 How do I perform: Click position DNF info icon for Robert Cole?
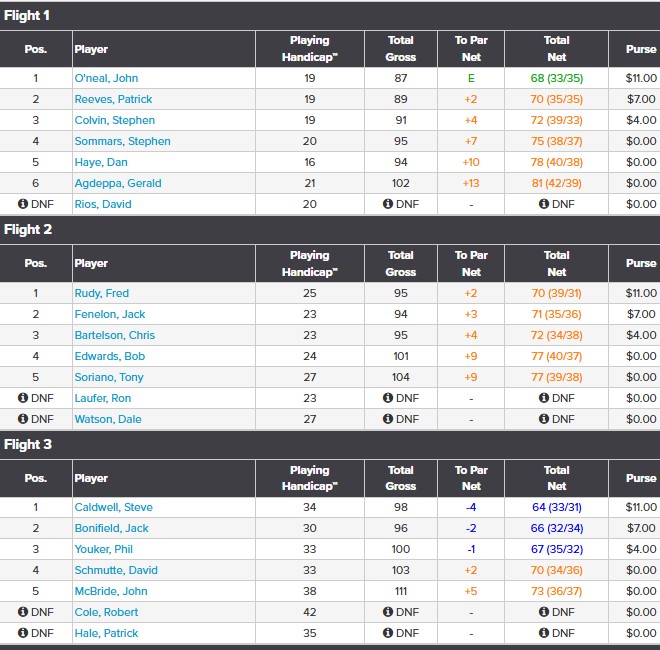point(22,612)
